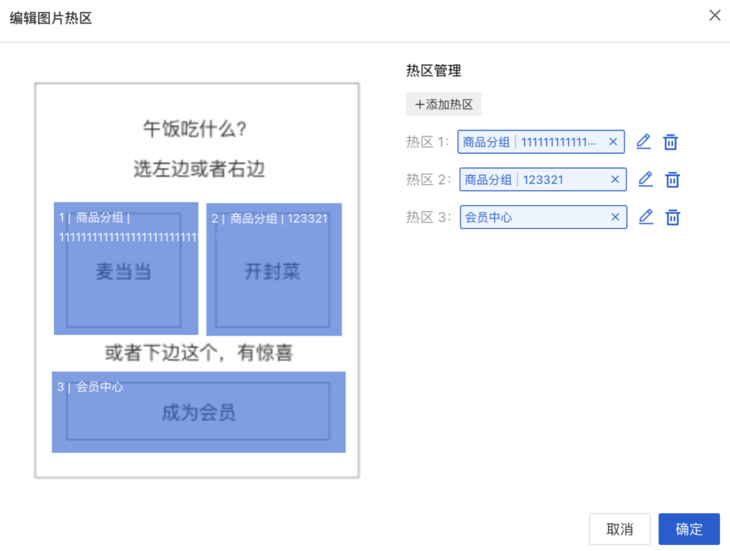Delete hotspot 3 with trash icon
Screen dimensions: 730x551
(673, 217)
